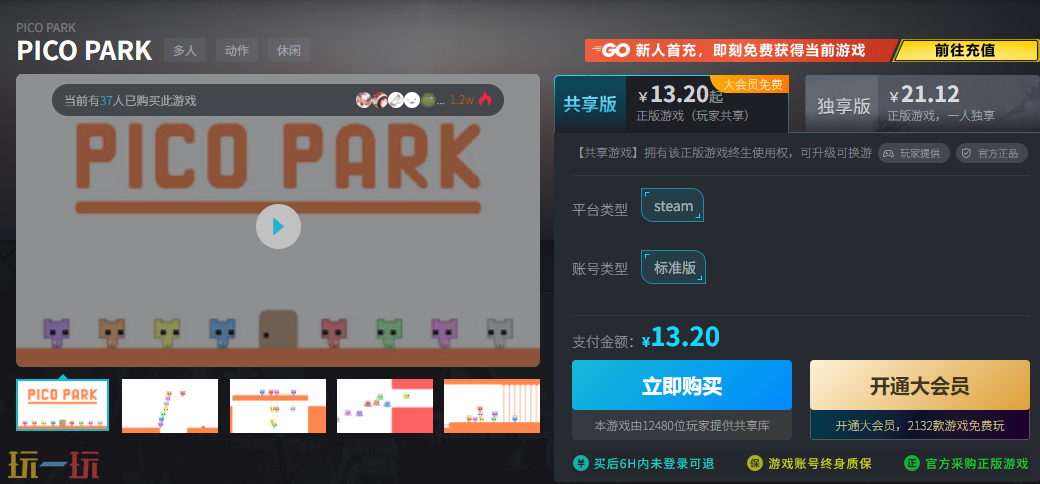Click the 开通大会员 membership button
The image size is (1040, 484).
pyautogui.click(x=920, y=385)
